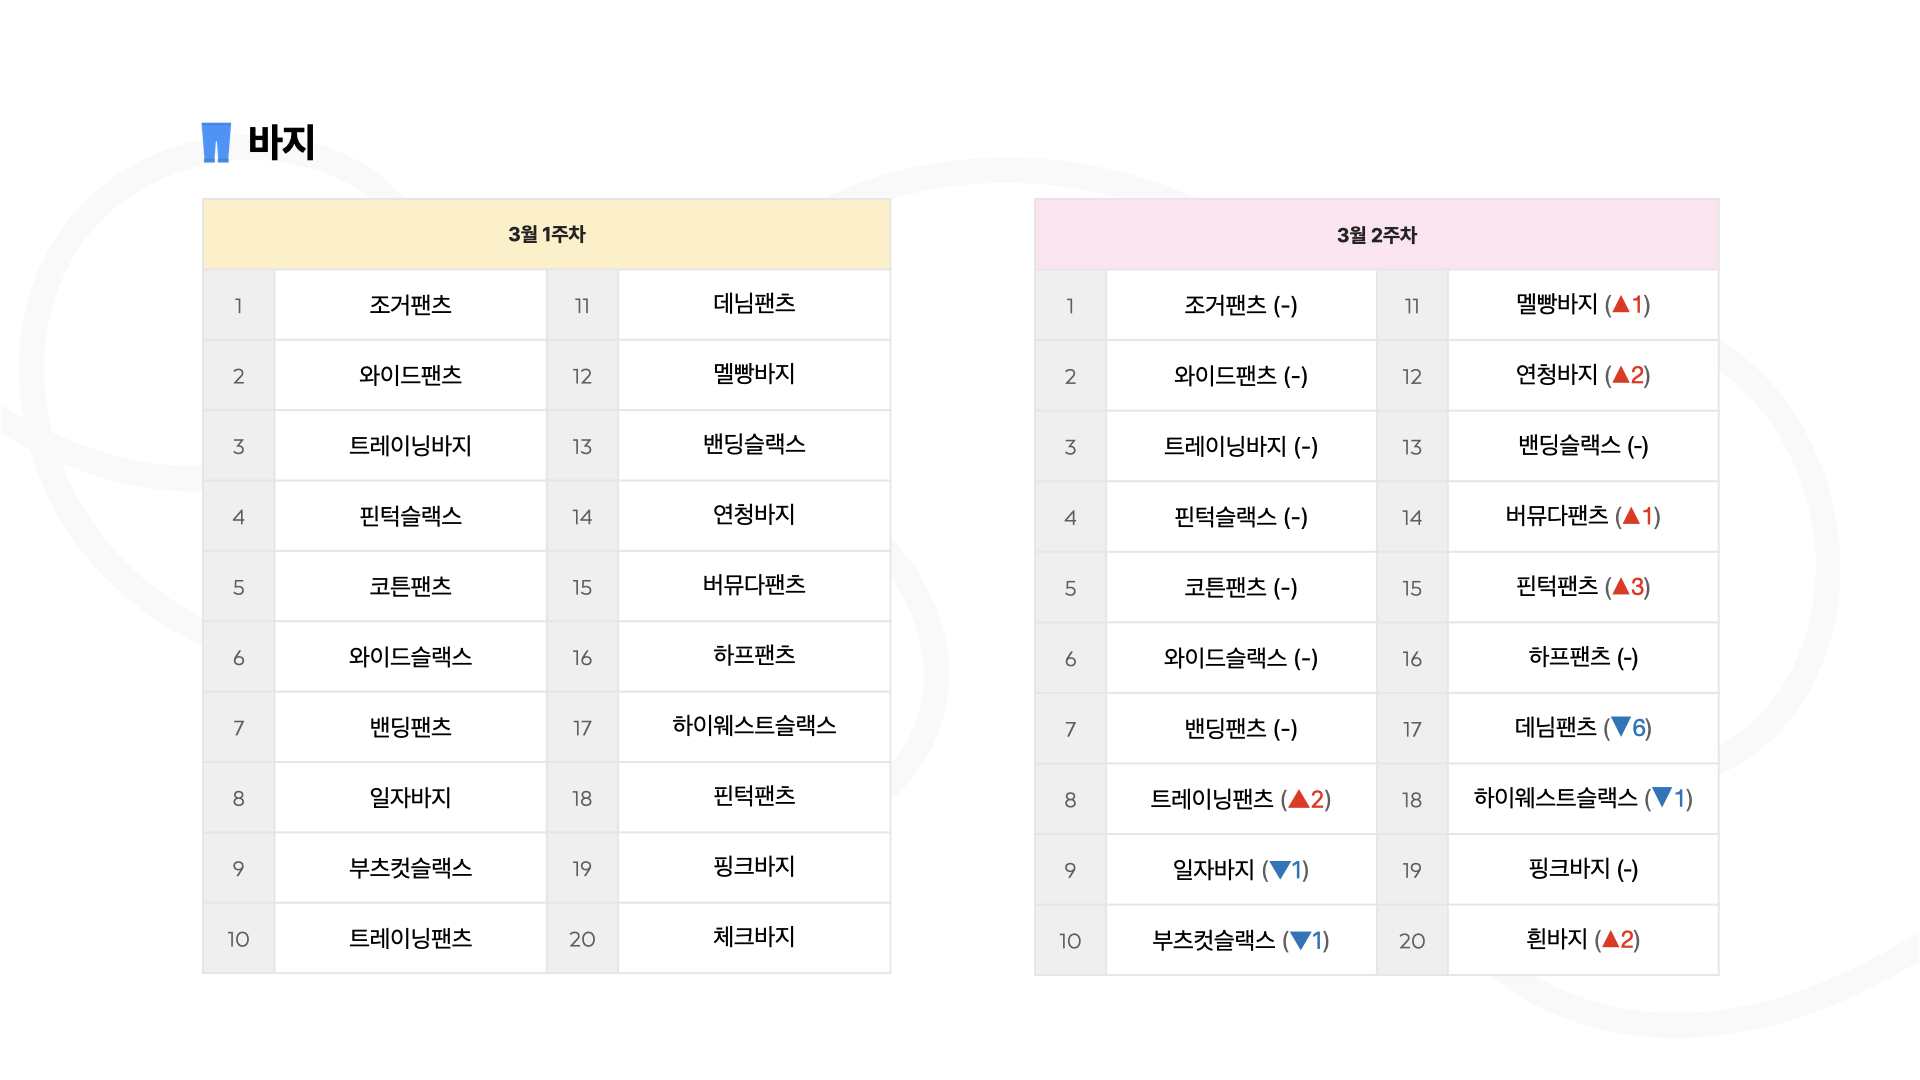Click the red up arrow beside 연청바지
This screenshot has height=1080, width=1920.
tap(1621, 375)
